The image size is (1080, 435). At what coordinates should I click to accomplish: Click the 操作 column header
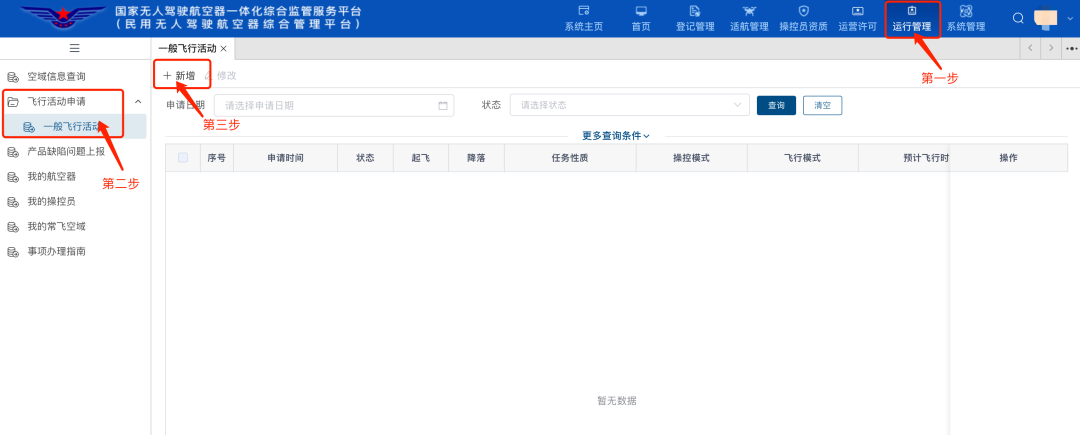tap(1008, 158)
